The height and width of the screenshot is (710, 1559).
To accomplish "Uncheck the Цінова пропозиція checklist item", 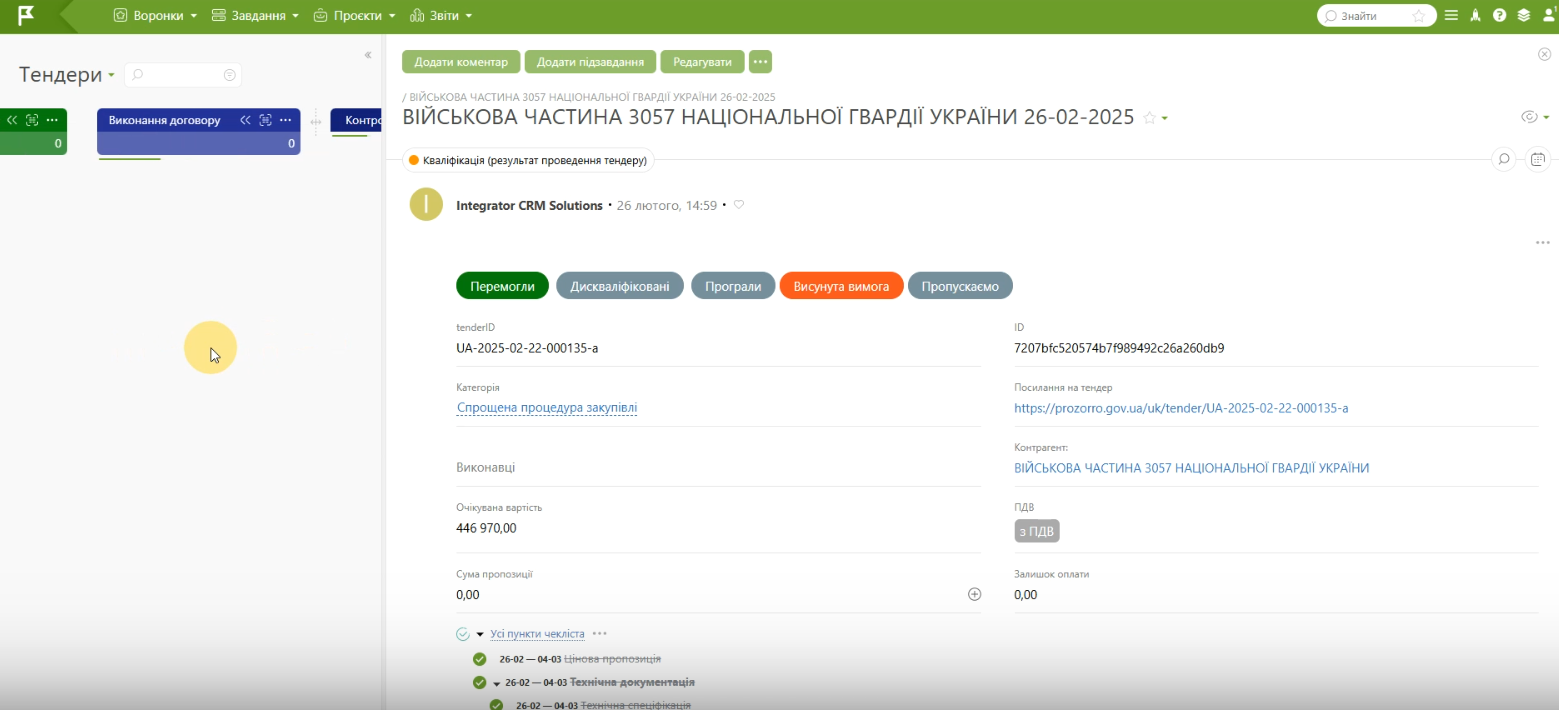I will pos(480,659).
